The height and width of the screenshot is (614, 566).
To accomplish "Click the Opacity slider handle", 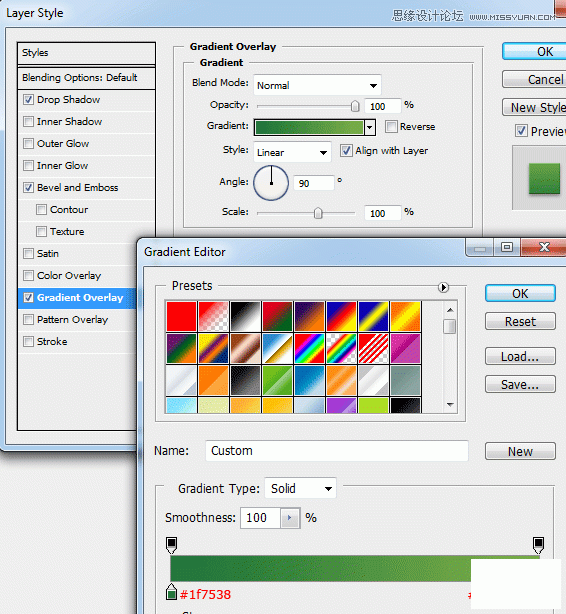I will point(355,106).
